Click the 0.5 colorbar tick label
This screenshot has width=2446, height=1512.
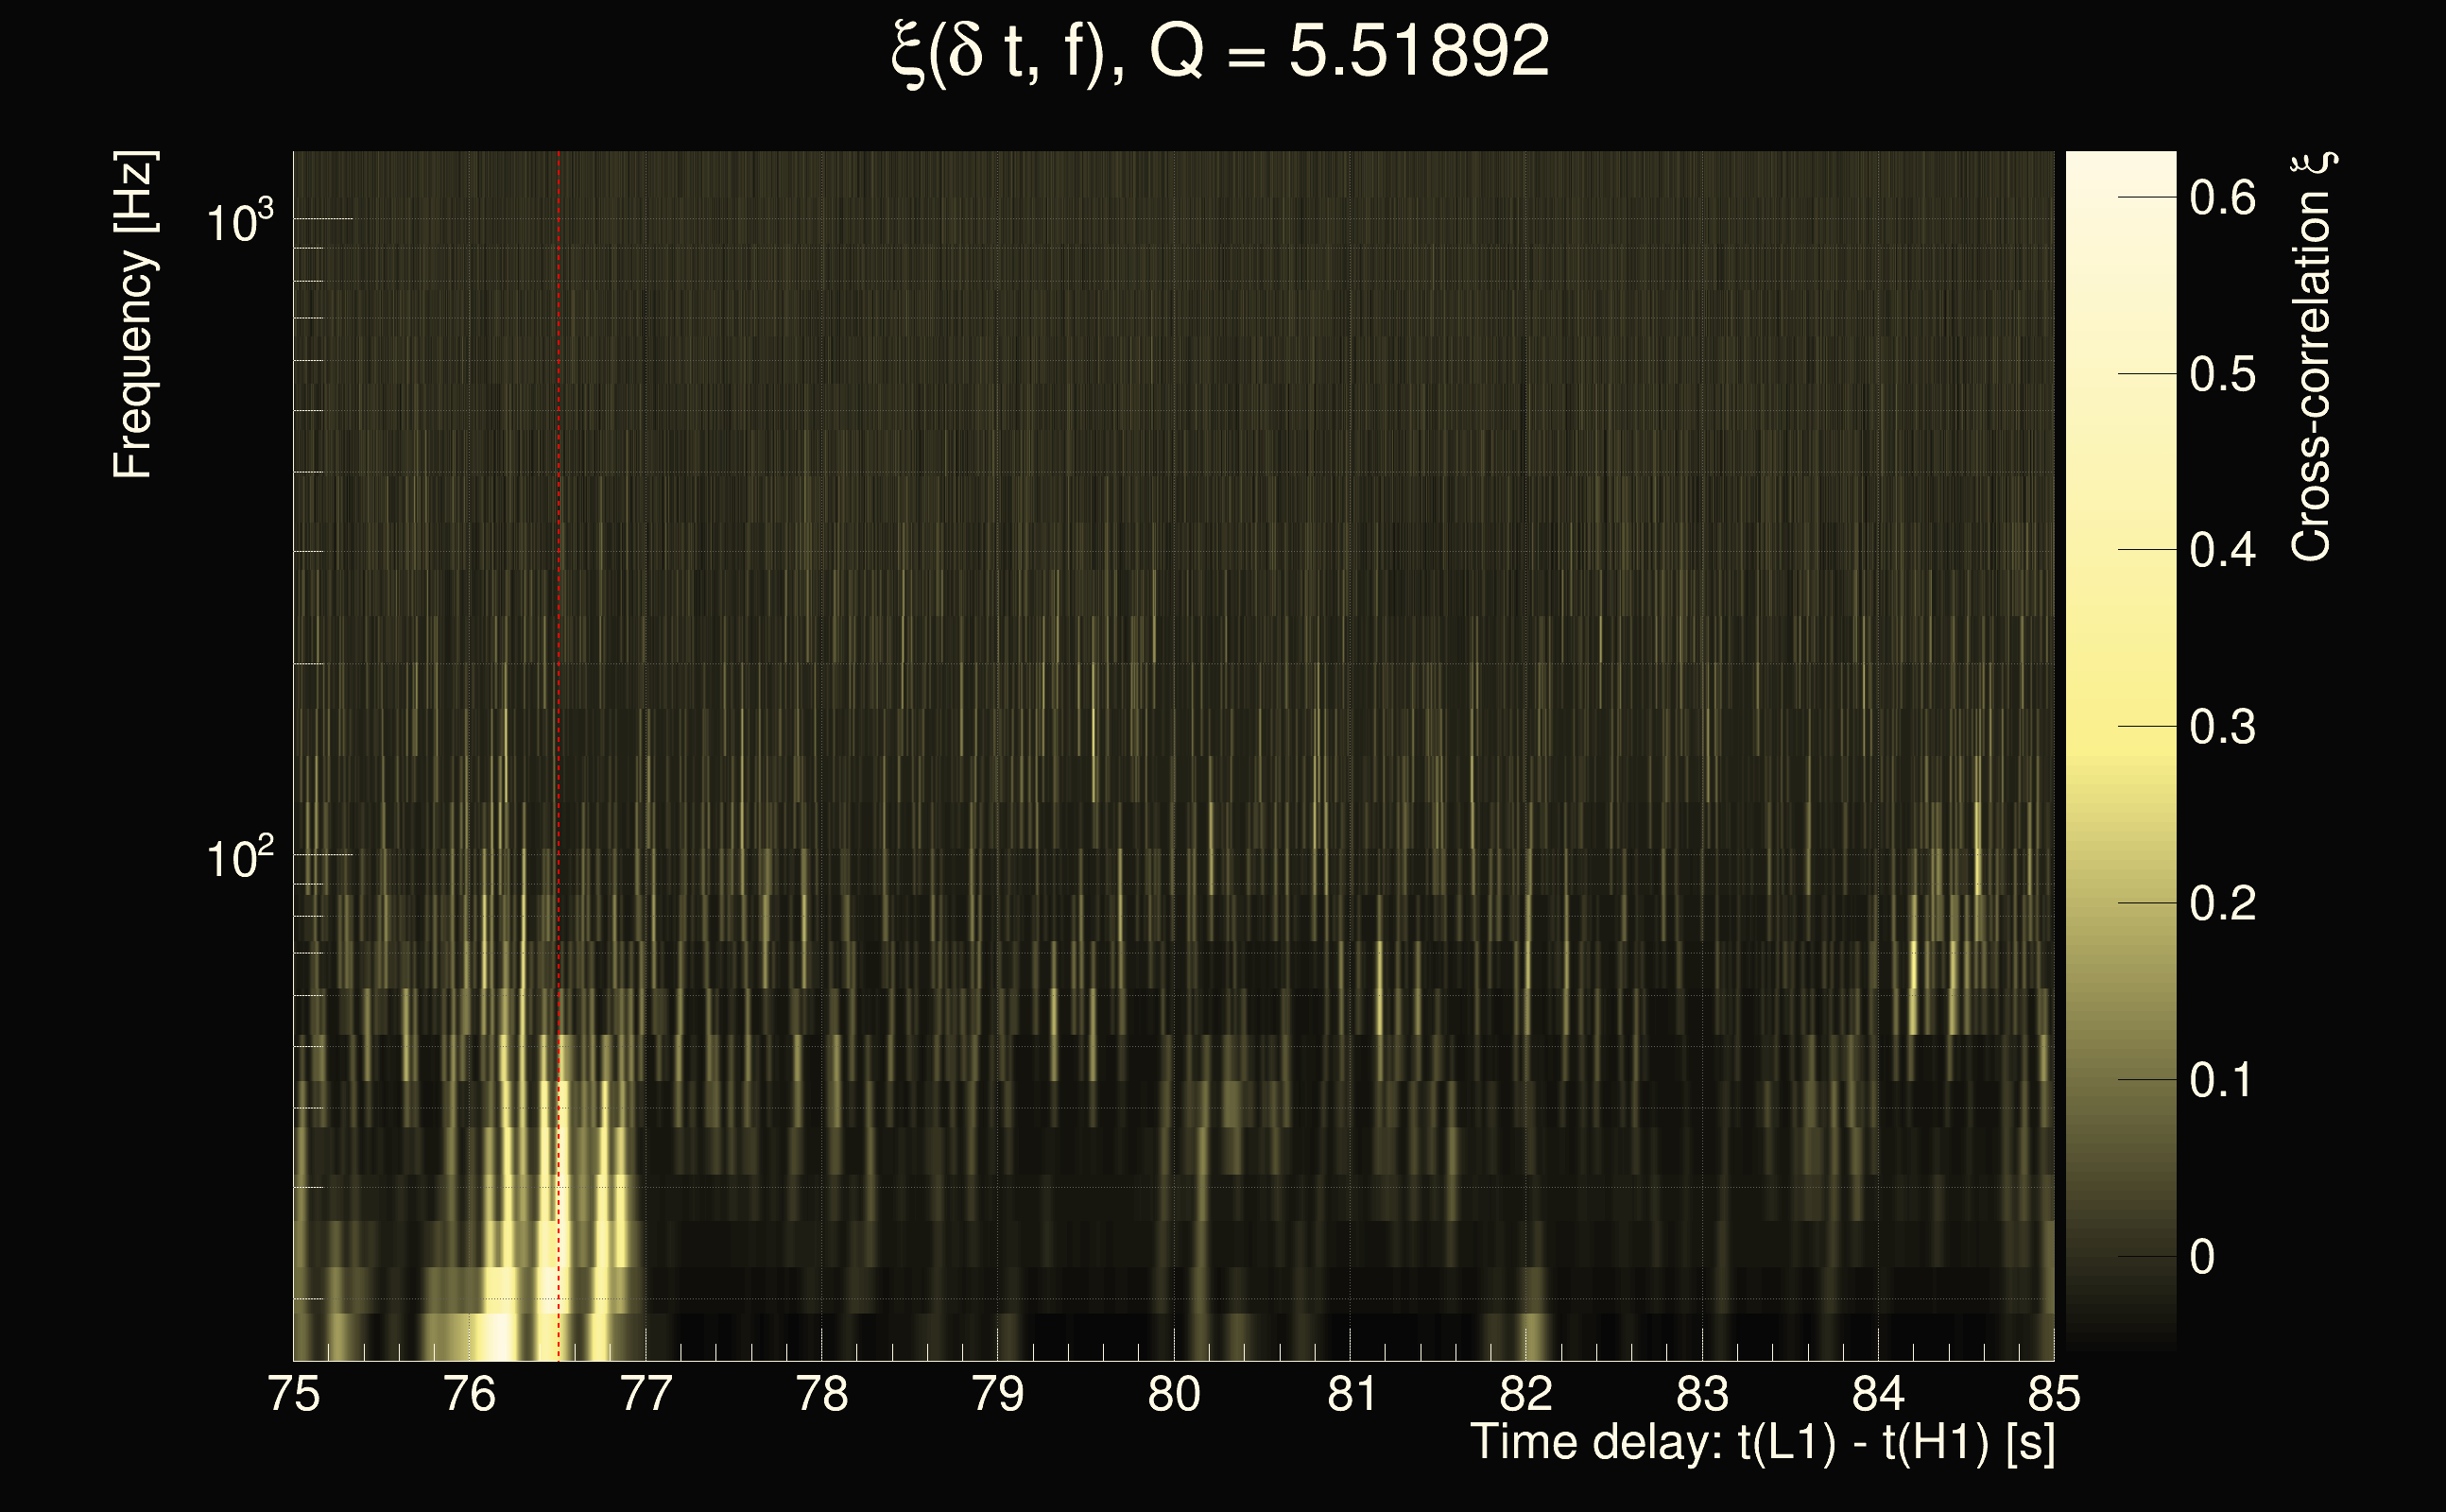(2222, 375)
